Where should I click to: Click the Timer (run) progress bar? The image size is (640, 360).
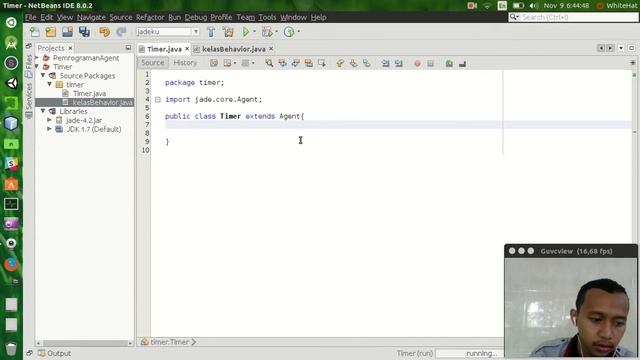(x=469, y=353)
